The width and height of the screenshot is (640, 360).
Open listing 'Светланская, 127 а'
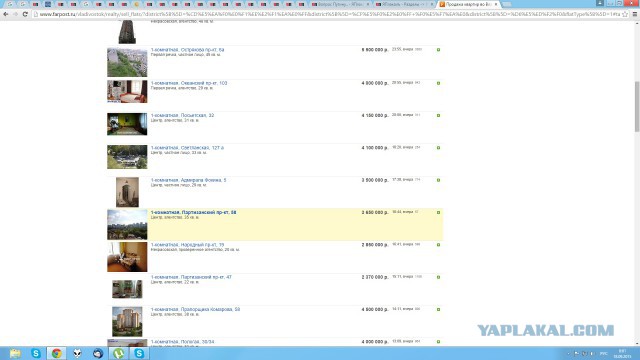coord(187,147)
